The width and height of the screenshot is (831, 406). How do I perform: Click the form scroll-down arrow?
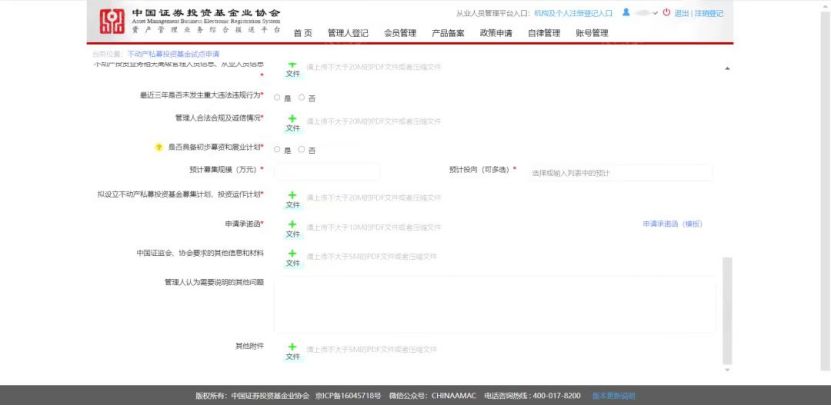click(727, 370)
